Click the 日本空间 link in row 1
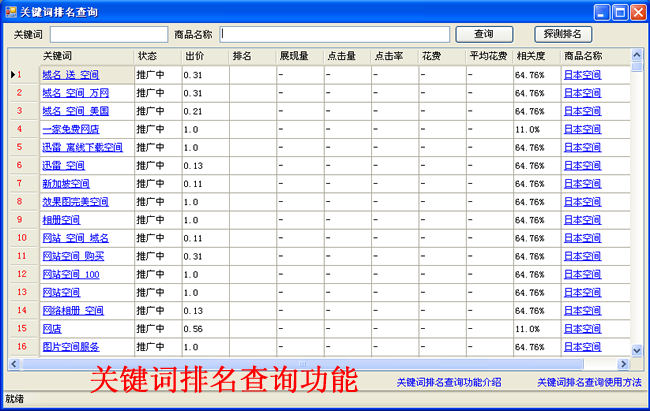 [x=582, y=75]
